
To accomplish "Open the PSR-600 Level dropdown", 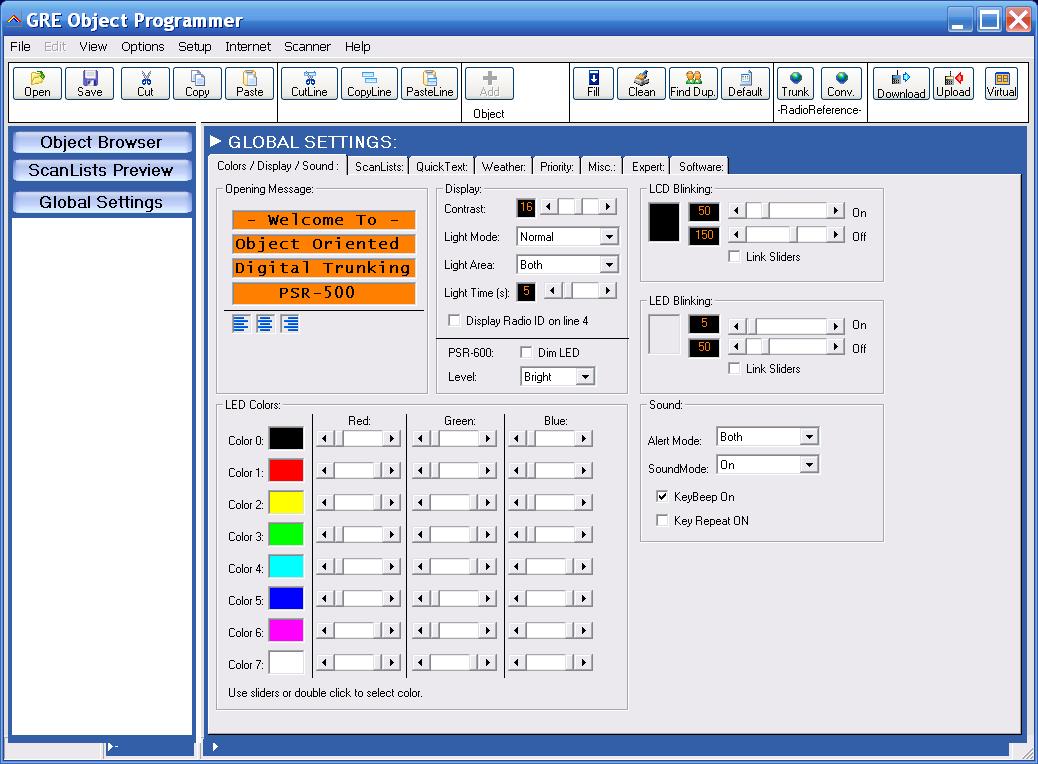I will [585, 377].
